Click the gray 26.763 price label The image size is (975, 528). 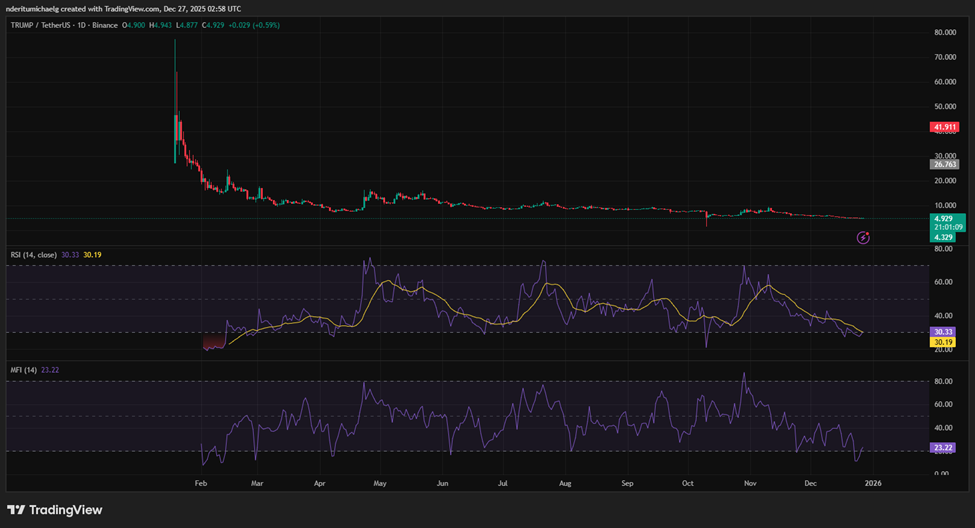pyautogui.click(x=945, y=164)
